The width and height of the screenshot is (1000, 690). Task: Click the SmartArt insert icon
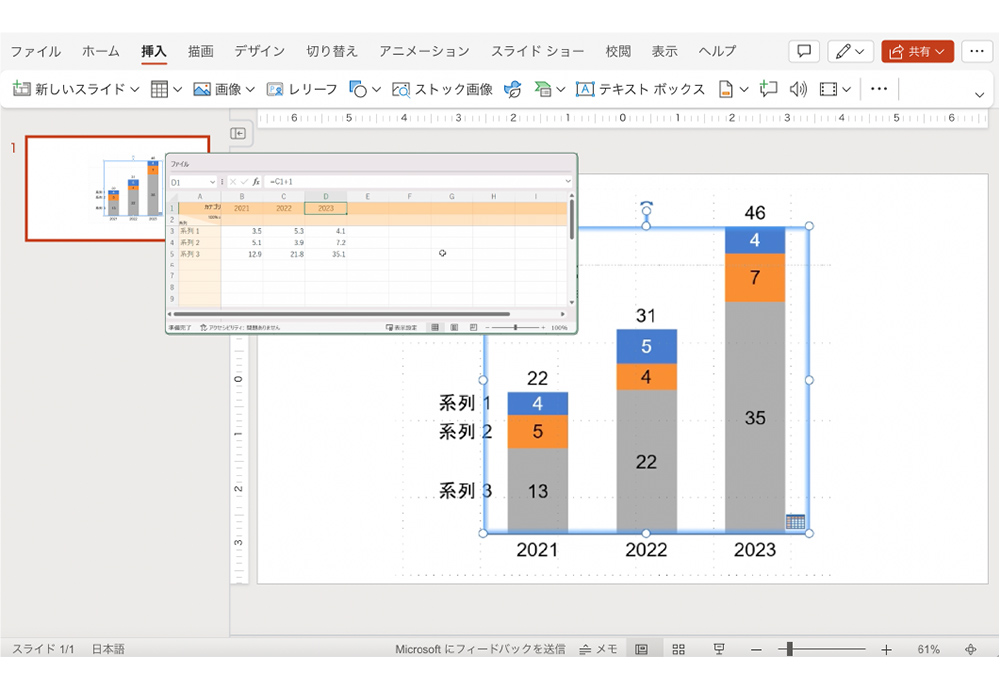[x=543, y=89]
